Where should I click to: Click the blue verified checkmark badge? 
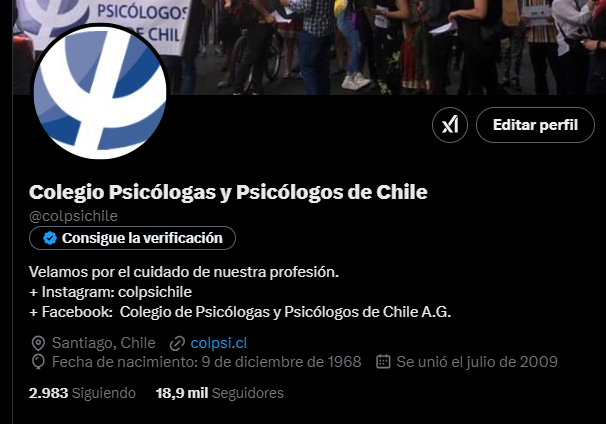(50, 238)
